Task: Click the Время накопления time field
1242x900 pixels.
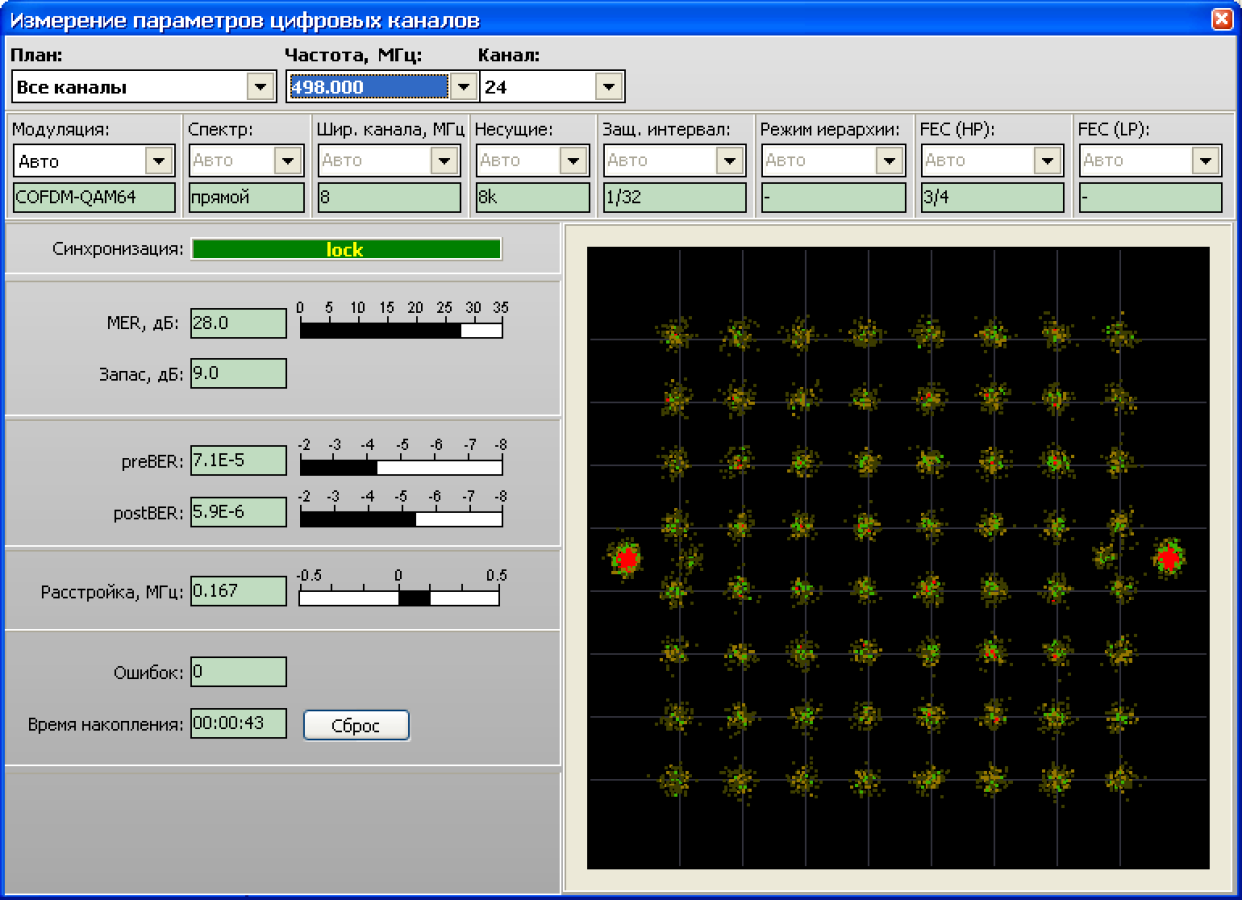Action: point(238,724)
